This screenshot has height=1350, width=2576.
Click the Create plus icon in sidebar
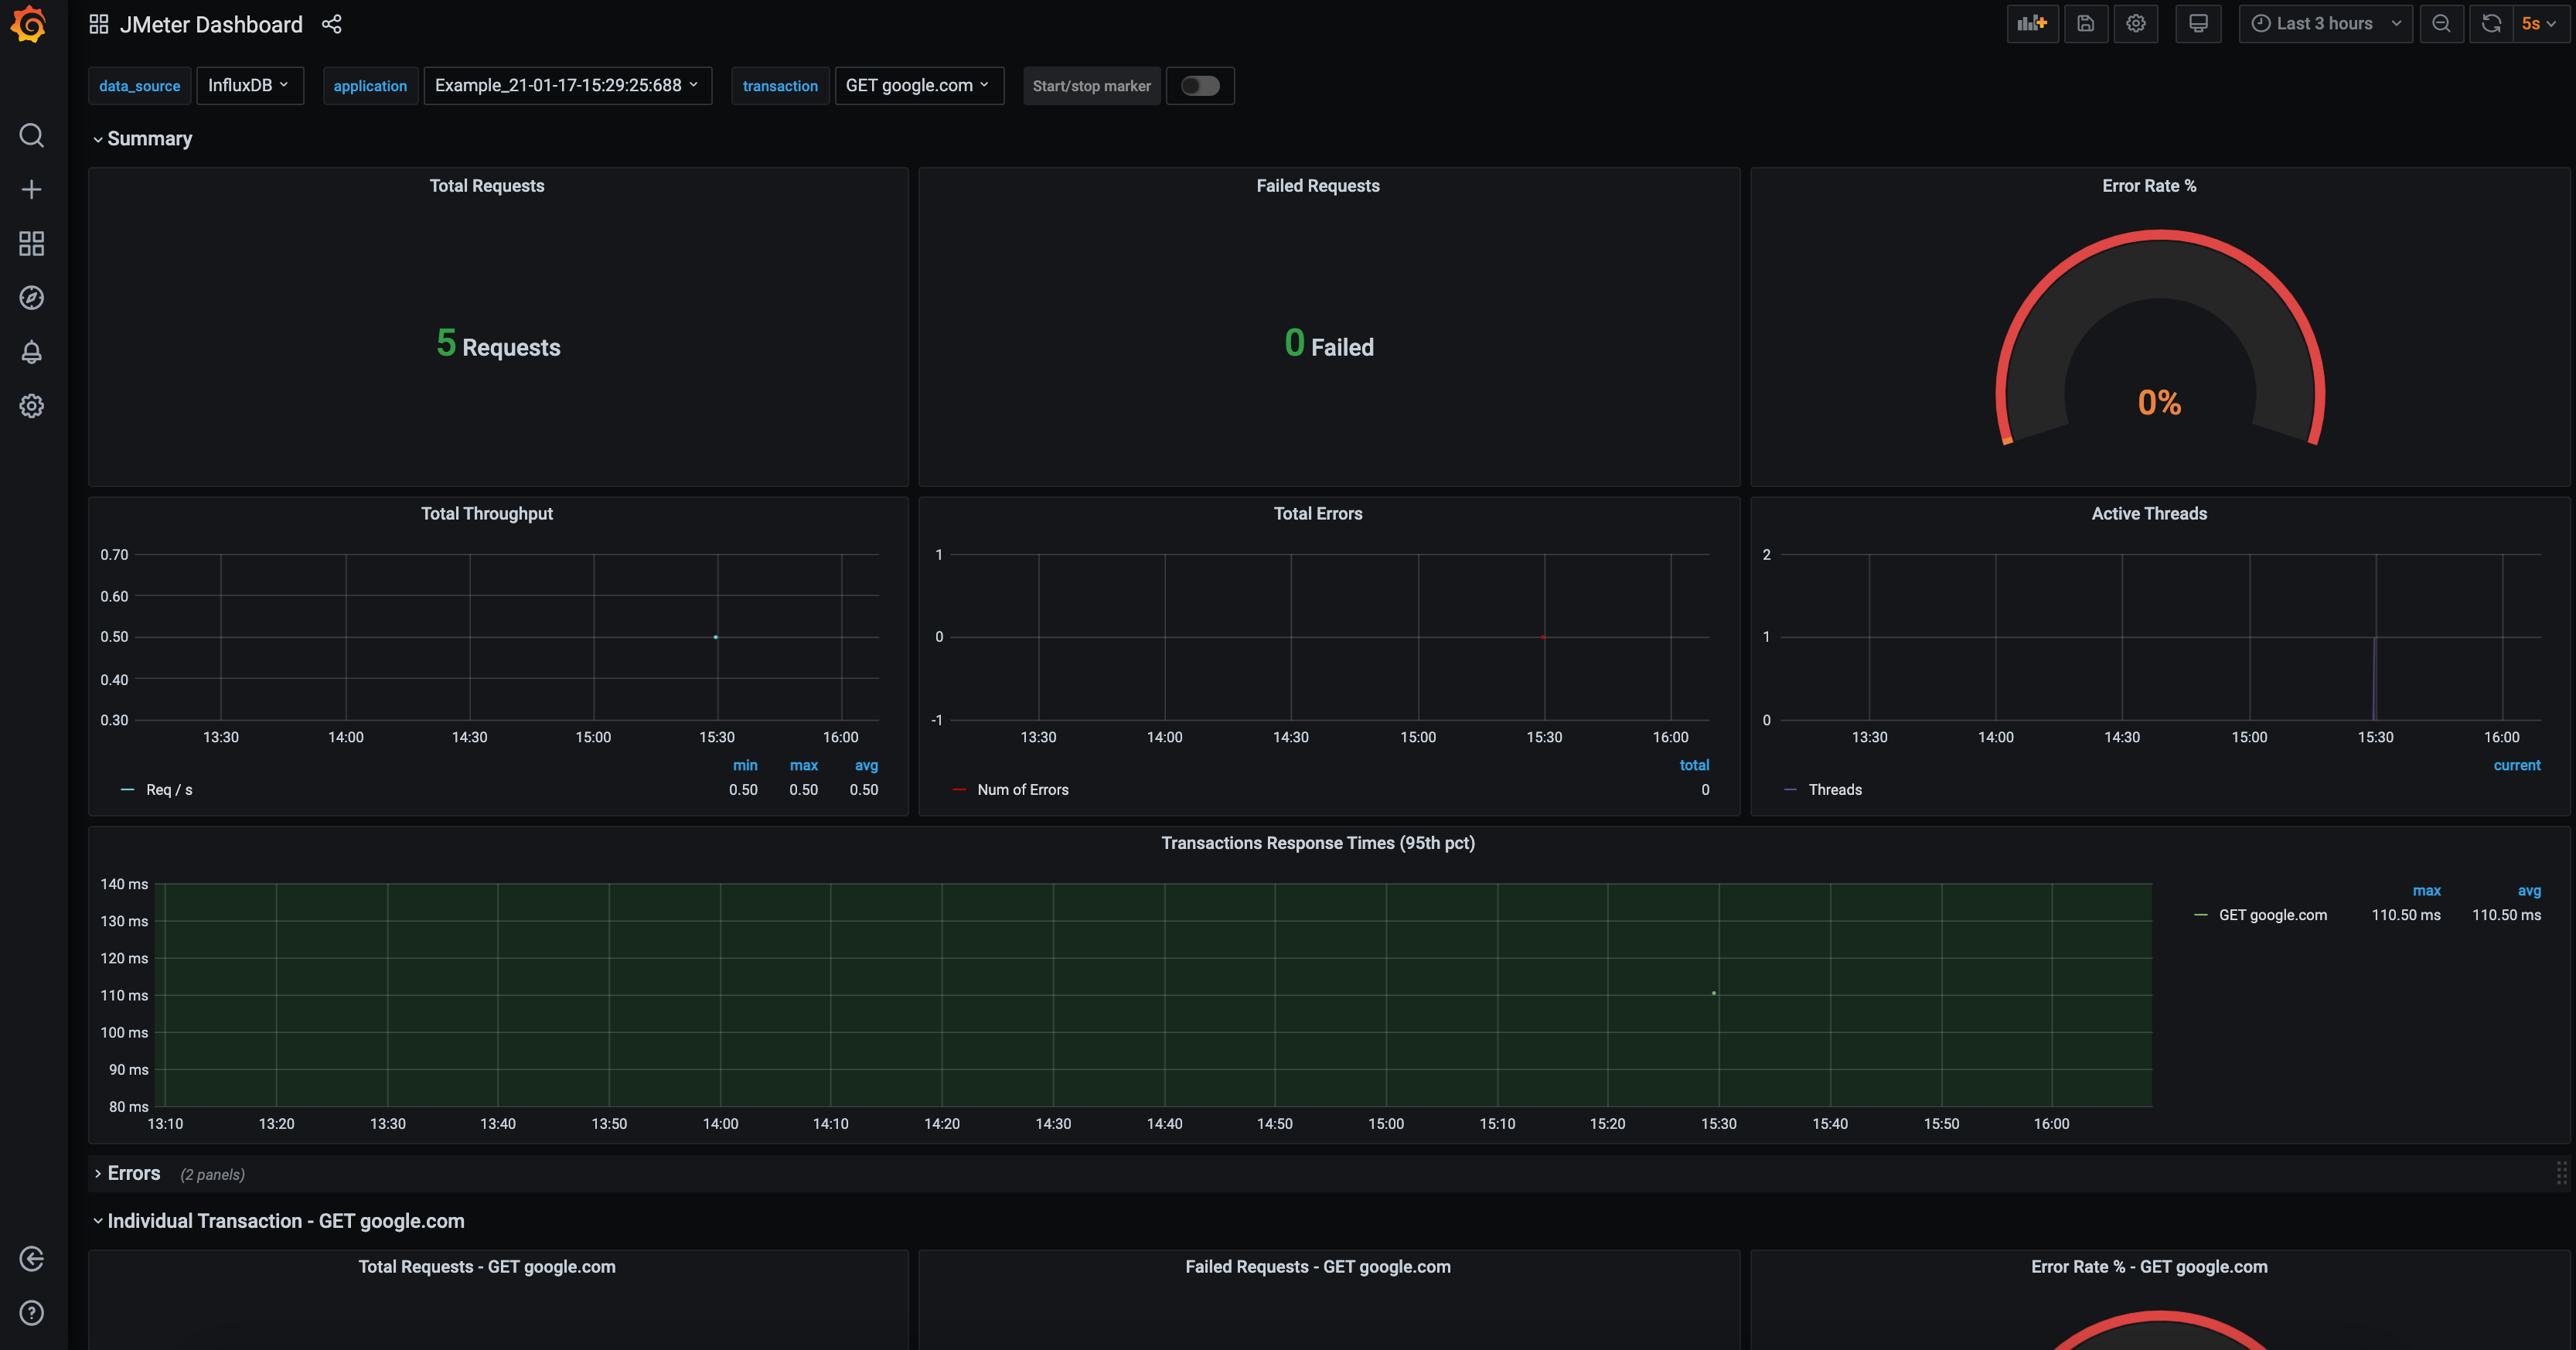click(32, 190)
